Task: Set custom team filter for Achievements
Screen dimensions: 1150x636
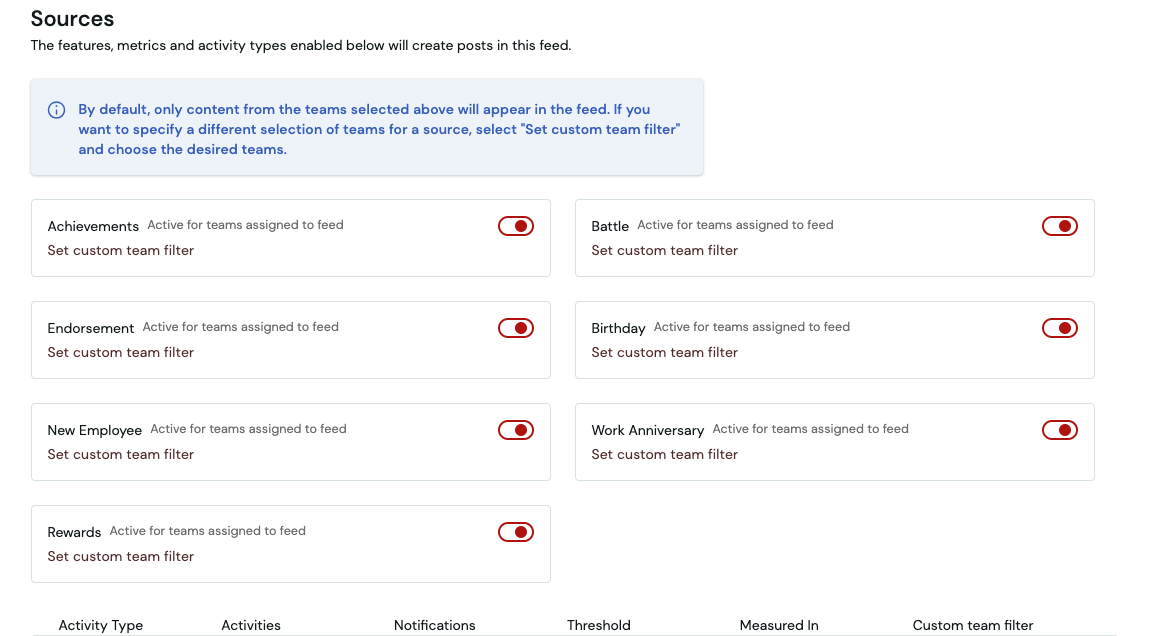Action: click(121, 250)
